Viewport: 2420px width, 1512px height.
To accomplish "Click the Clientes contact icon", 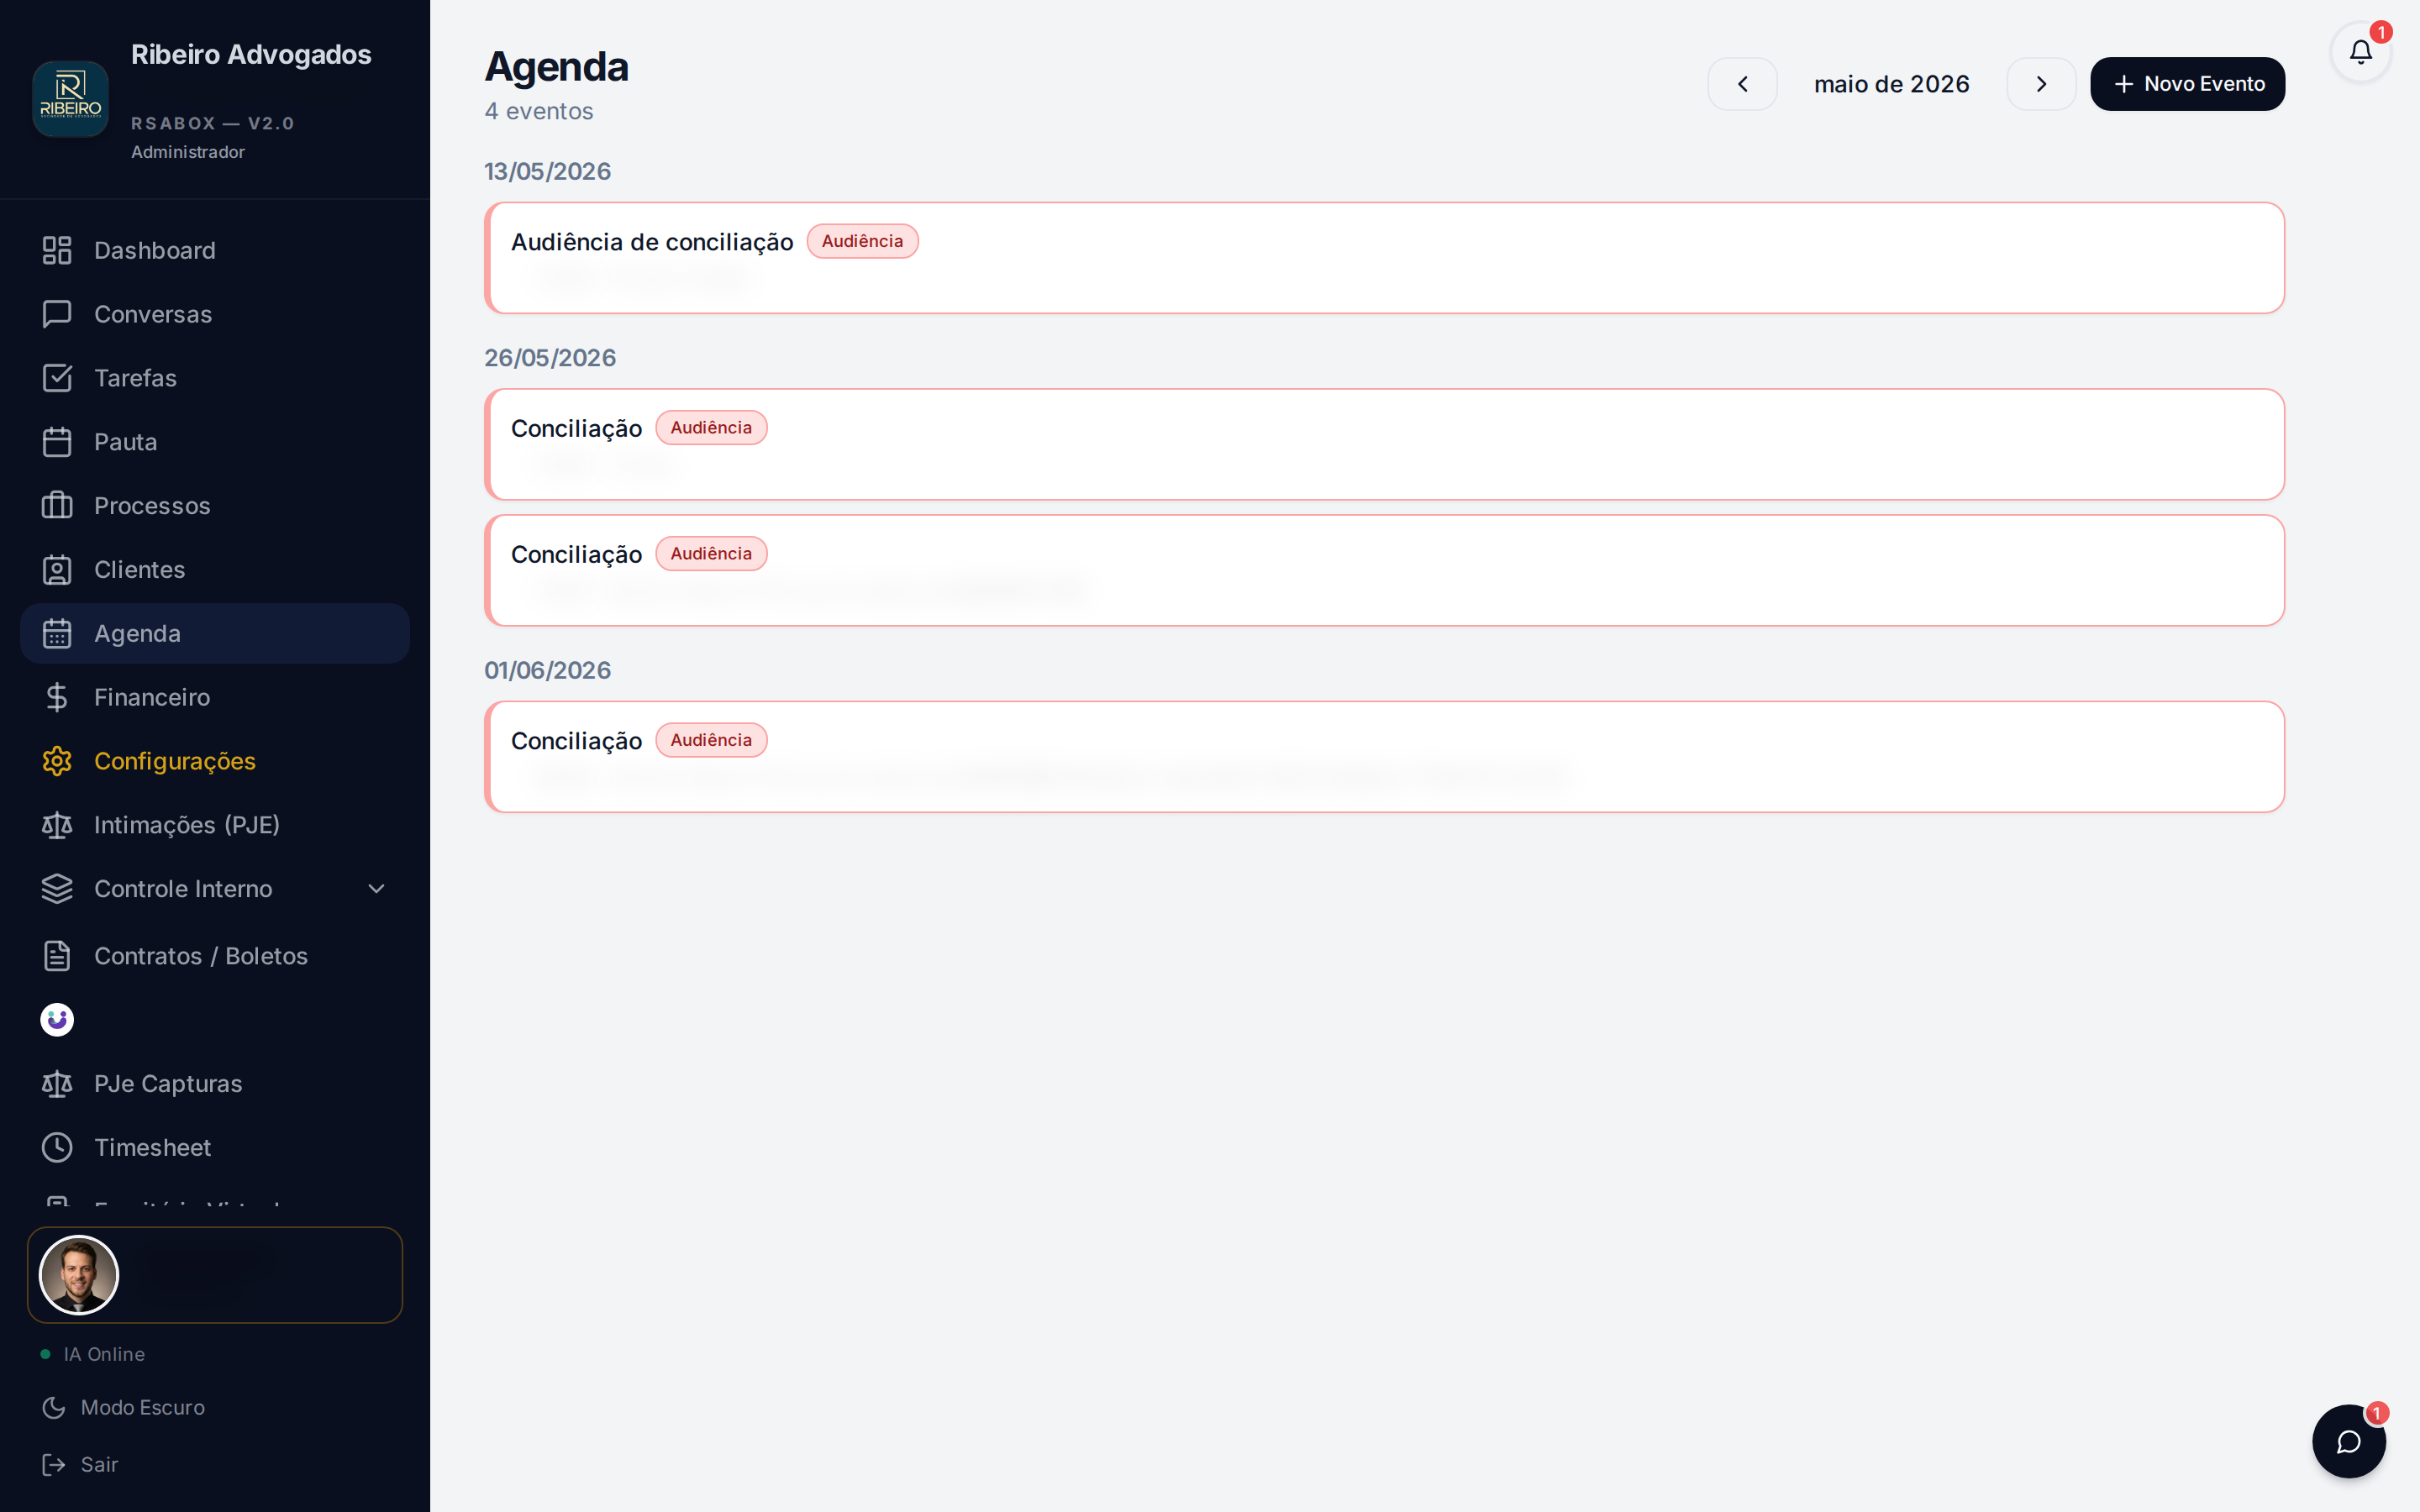I will click(57, 570).
